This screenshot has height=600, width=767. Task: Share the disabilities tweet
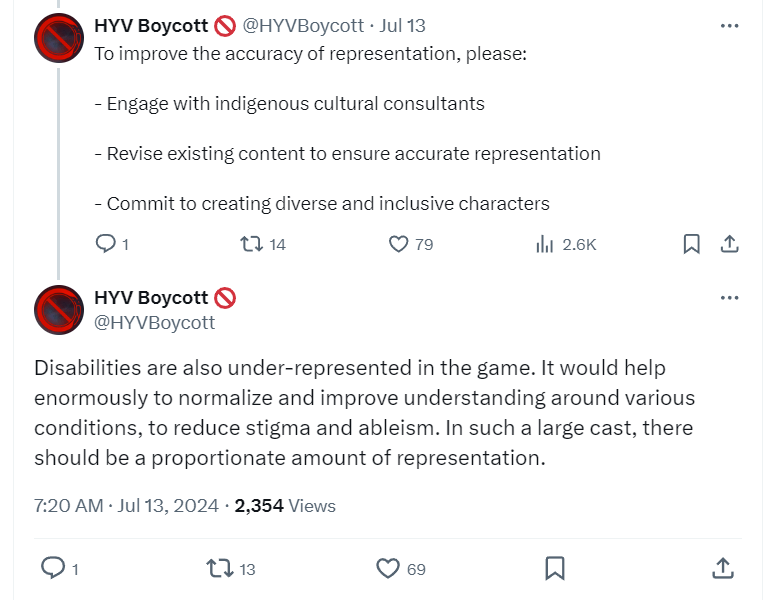pos(722,568)
